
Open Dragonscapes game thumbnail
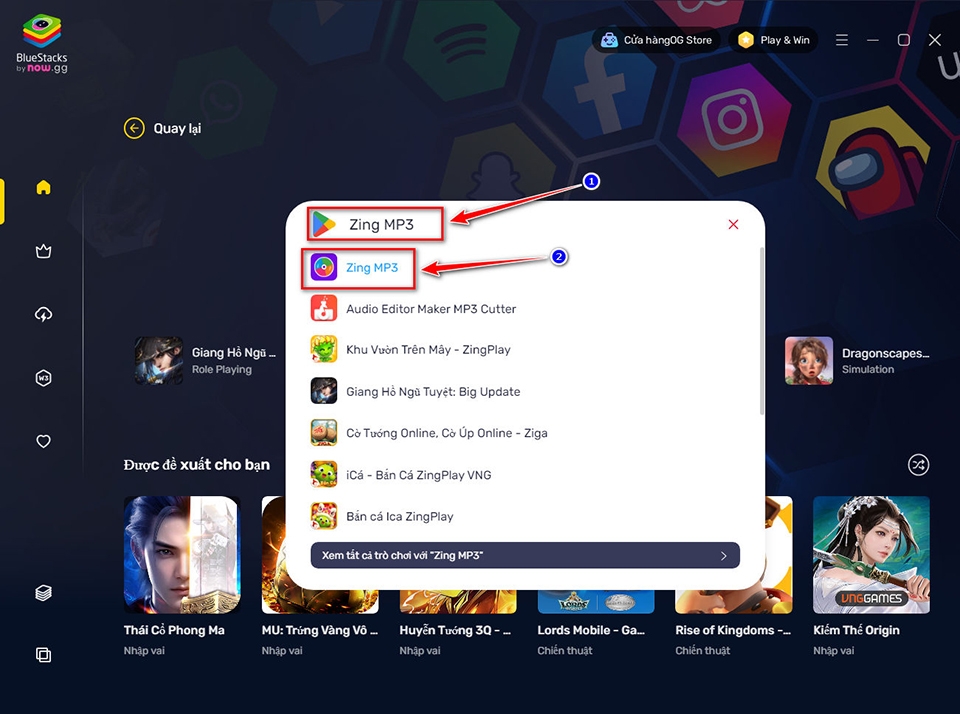(x=809, y=361)
